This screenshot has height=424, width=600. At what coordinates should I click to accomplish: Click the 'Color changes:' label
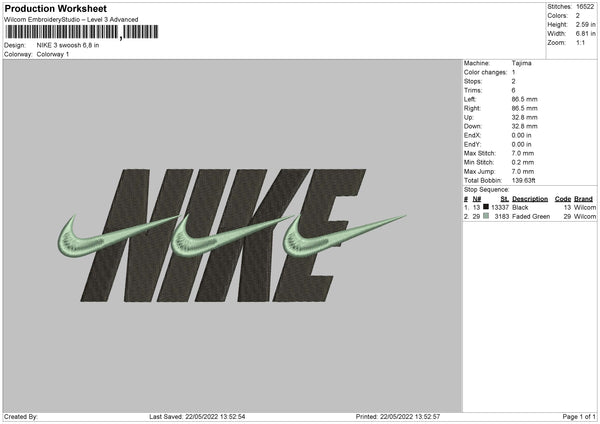(485, 72)
